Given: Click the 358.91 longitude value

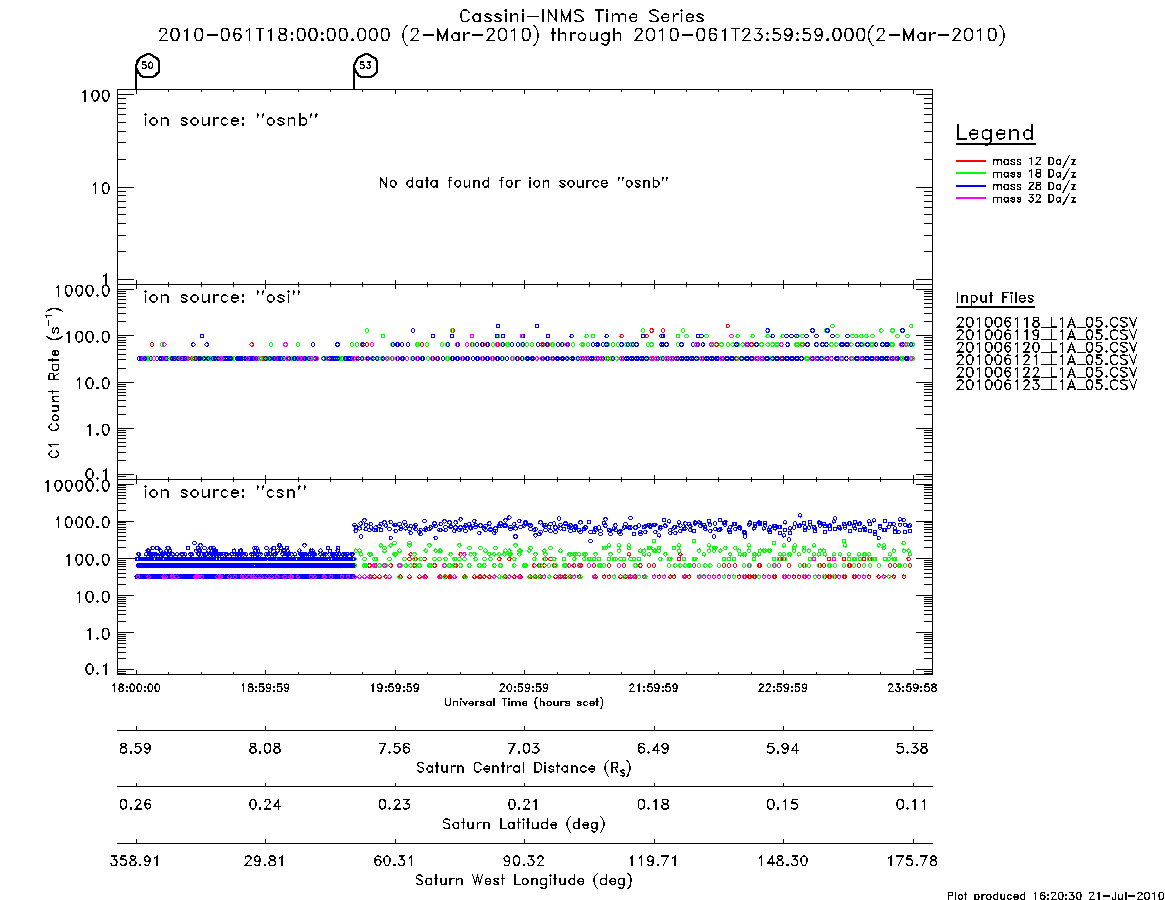Looking at the screenshot, I should (135, 861).
